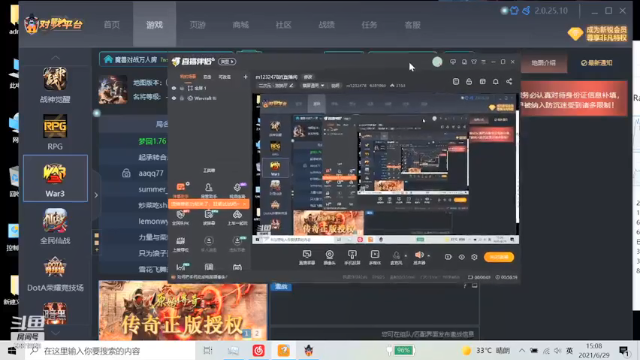The height and width of the screenshot is (360, 640).
Task: Click the user avatar in streaming companion title bar
Action: tap(437, 62)
